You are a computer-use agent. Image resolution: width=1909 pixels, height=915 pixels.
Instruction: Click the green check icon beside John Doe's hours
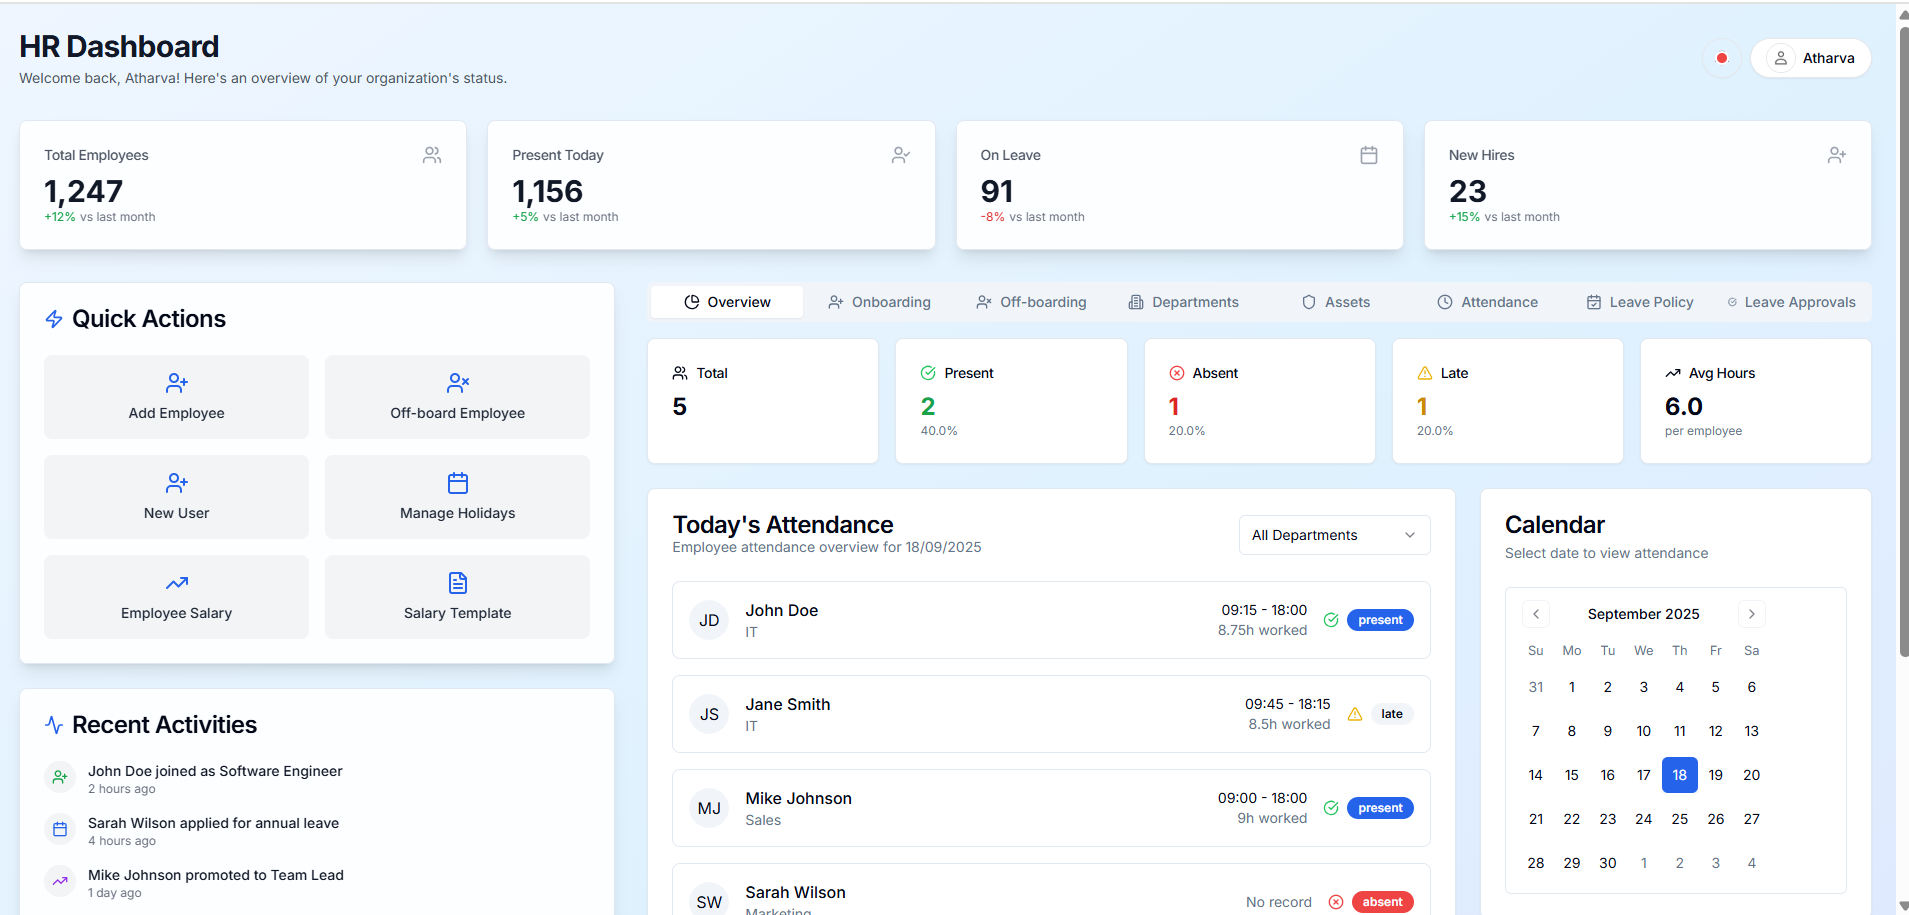click(1331, 619)
